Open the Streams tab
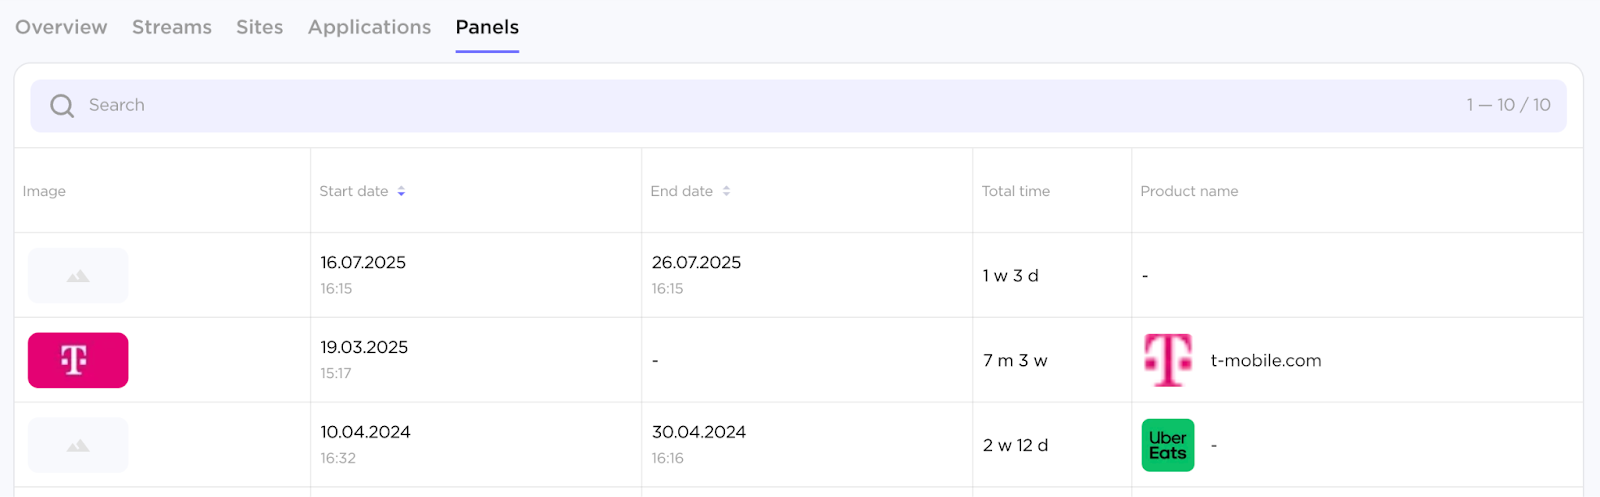Viewport: 1600px width, 497px height. 172,27
